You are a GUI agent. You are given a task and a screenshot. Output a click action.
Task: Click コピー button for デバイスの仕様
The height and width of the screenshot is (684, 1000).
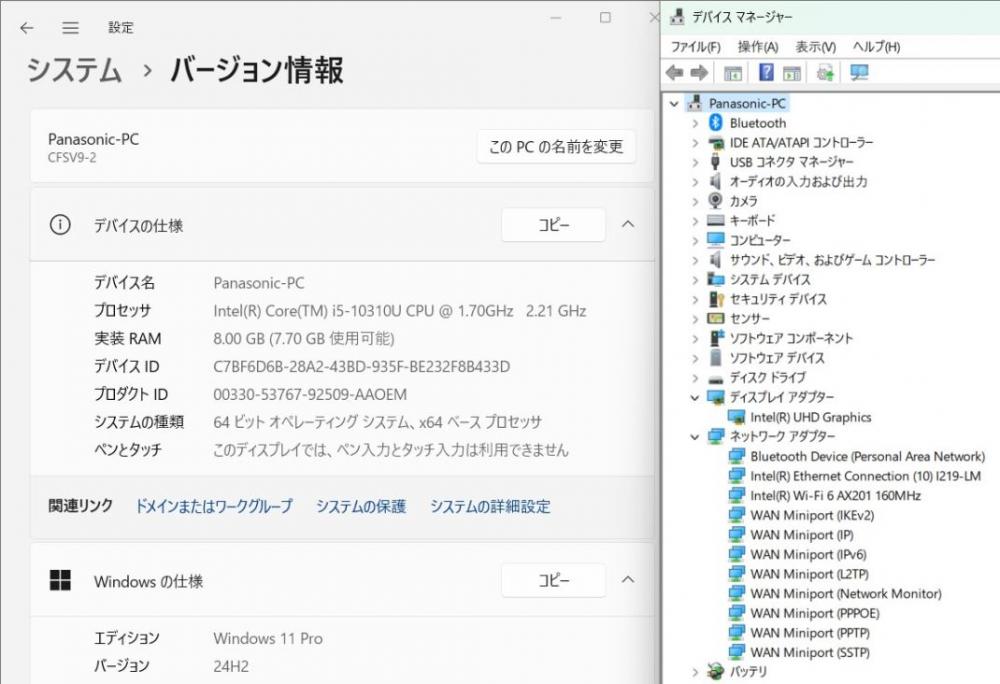(x=554, y=224)
